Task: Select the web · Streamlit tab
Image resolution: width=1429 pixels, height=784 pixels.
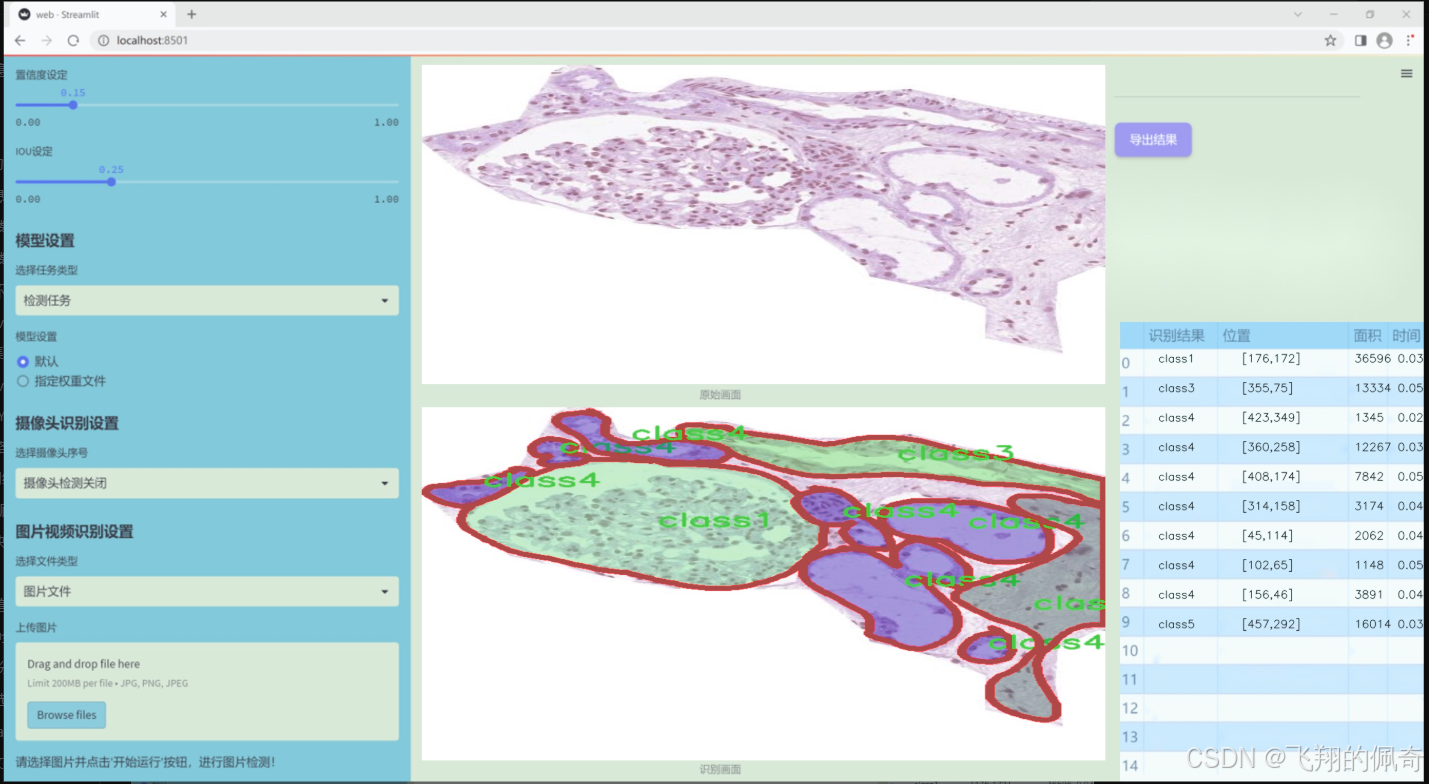Action: tap(92, 14)
